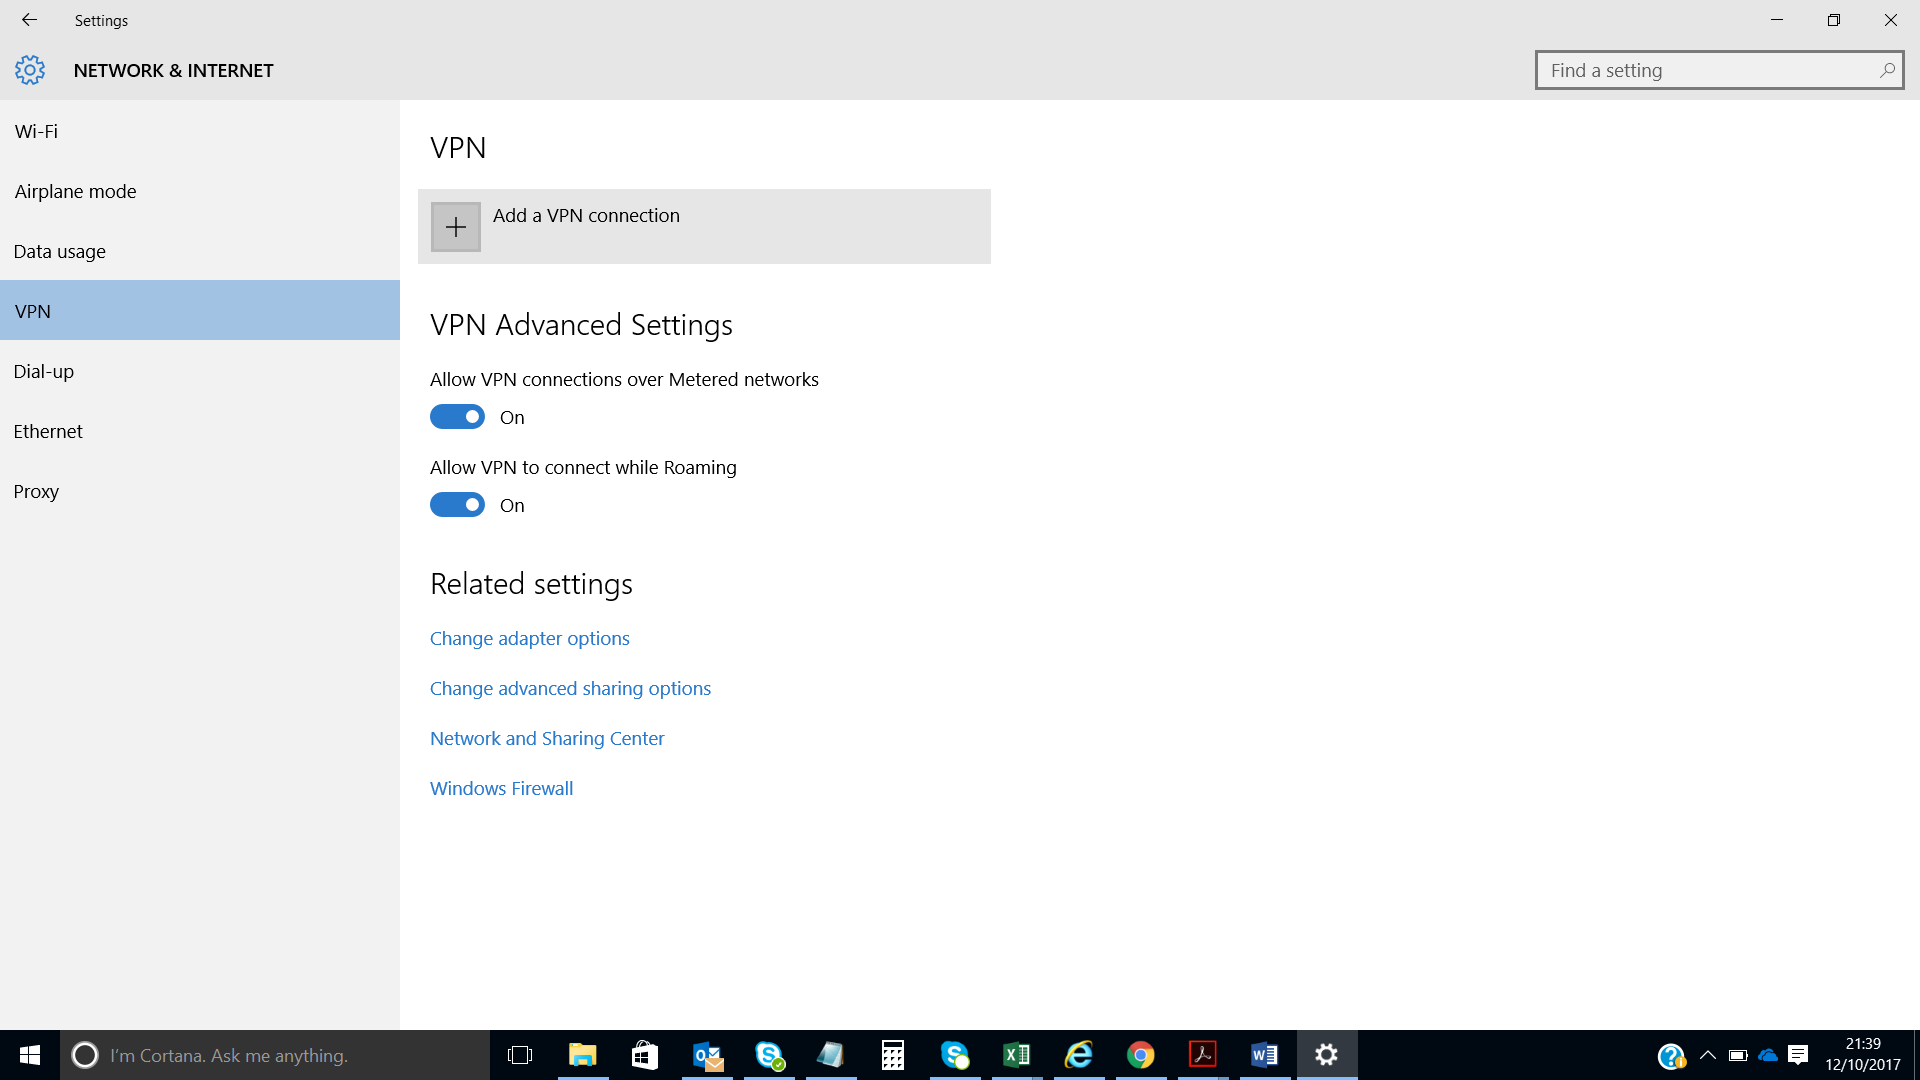Open the Windows Firewall link

501,788
